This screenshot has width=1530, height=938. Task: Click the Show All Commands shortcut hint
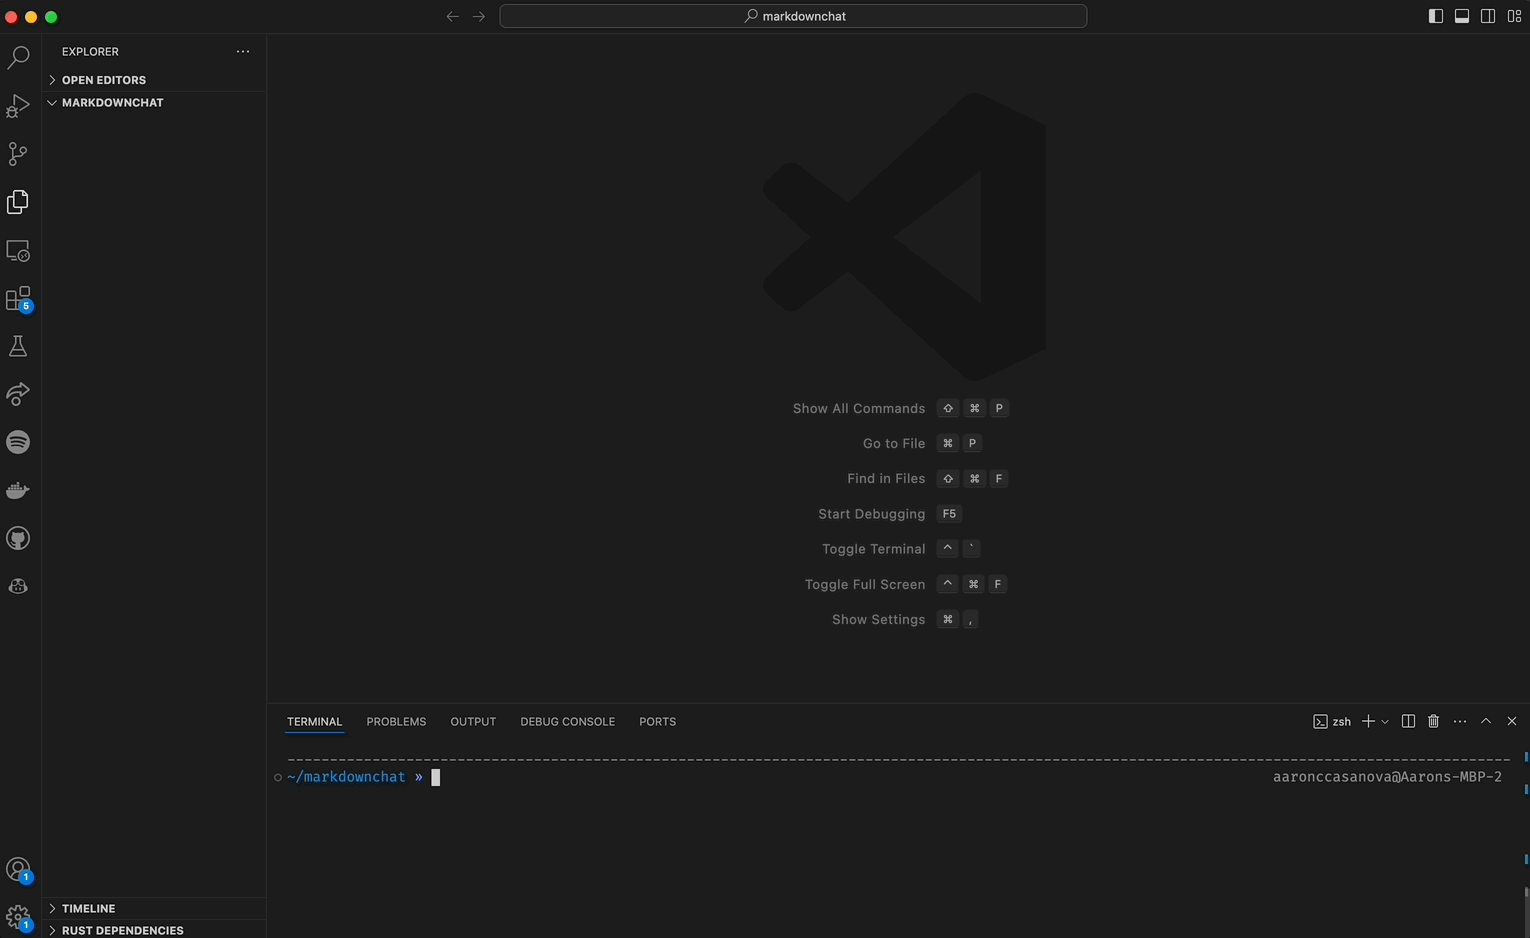(x=900, y=408)
